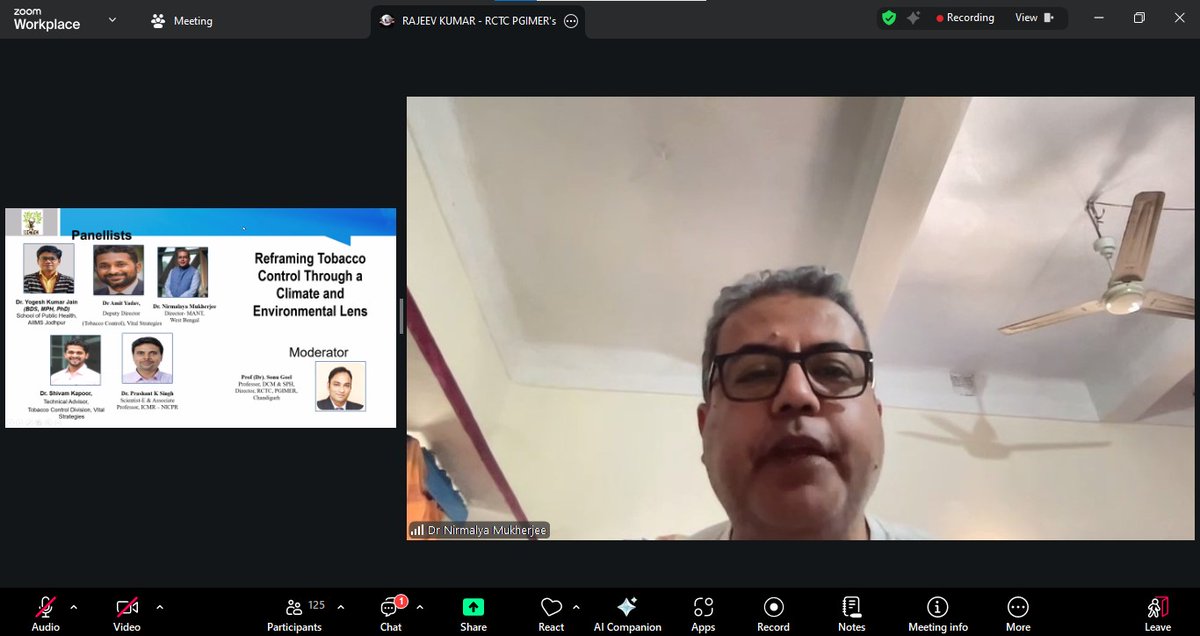Click the green encryption shield icon
The image size is (1200, 636).
pos(888,18)
